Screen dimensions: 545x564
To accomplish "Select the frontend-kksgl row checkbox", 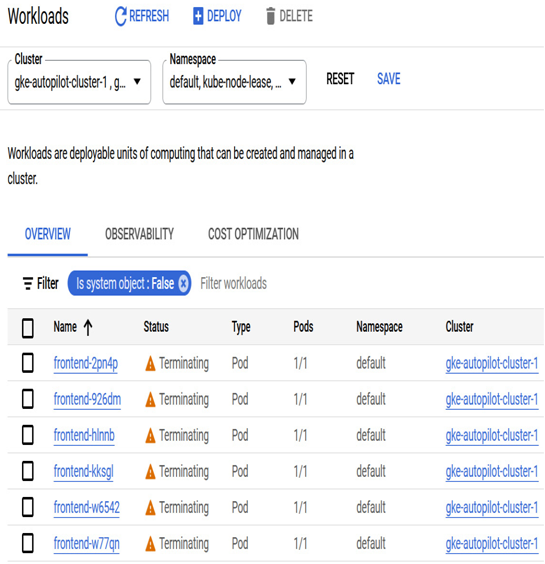I will [x=28, y=471].
